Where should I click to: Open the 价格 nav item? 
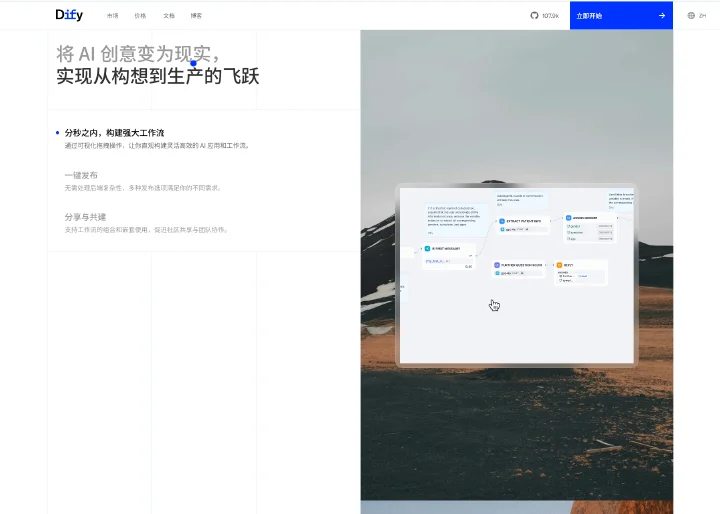tap(140, 16)
